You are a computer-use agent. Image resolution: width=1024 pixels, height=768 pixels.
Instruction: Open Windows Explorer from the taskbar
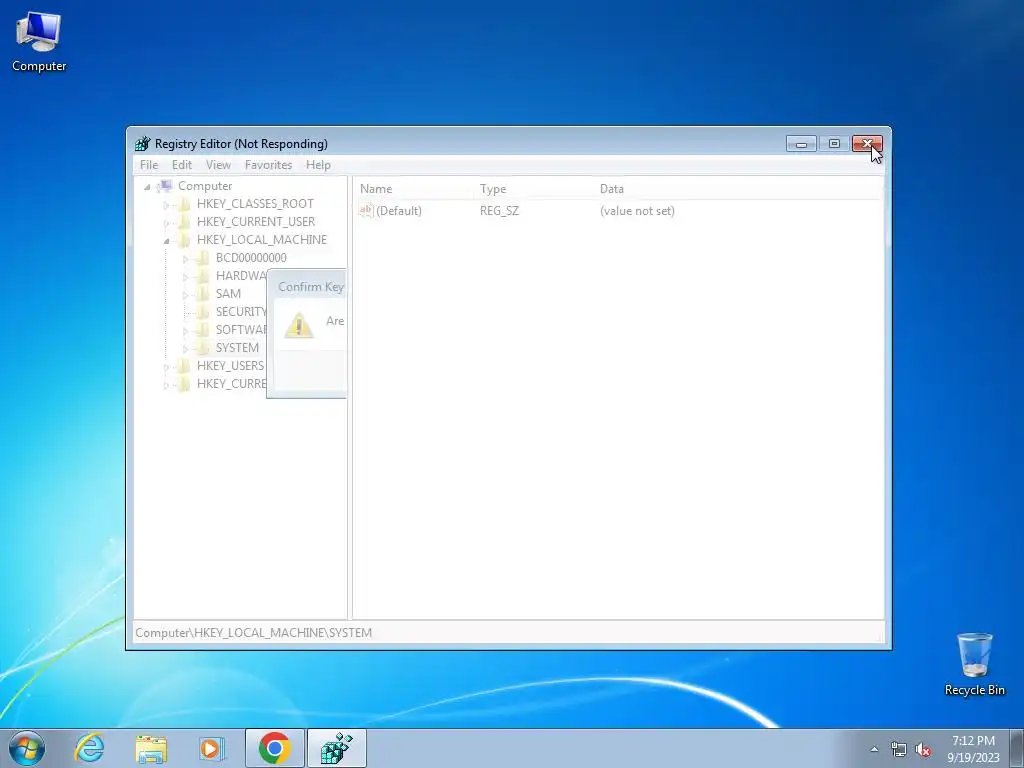pyautogui.click(x=151, y=748)
